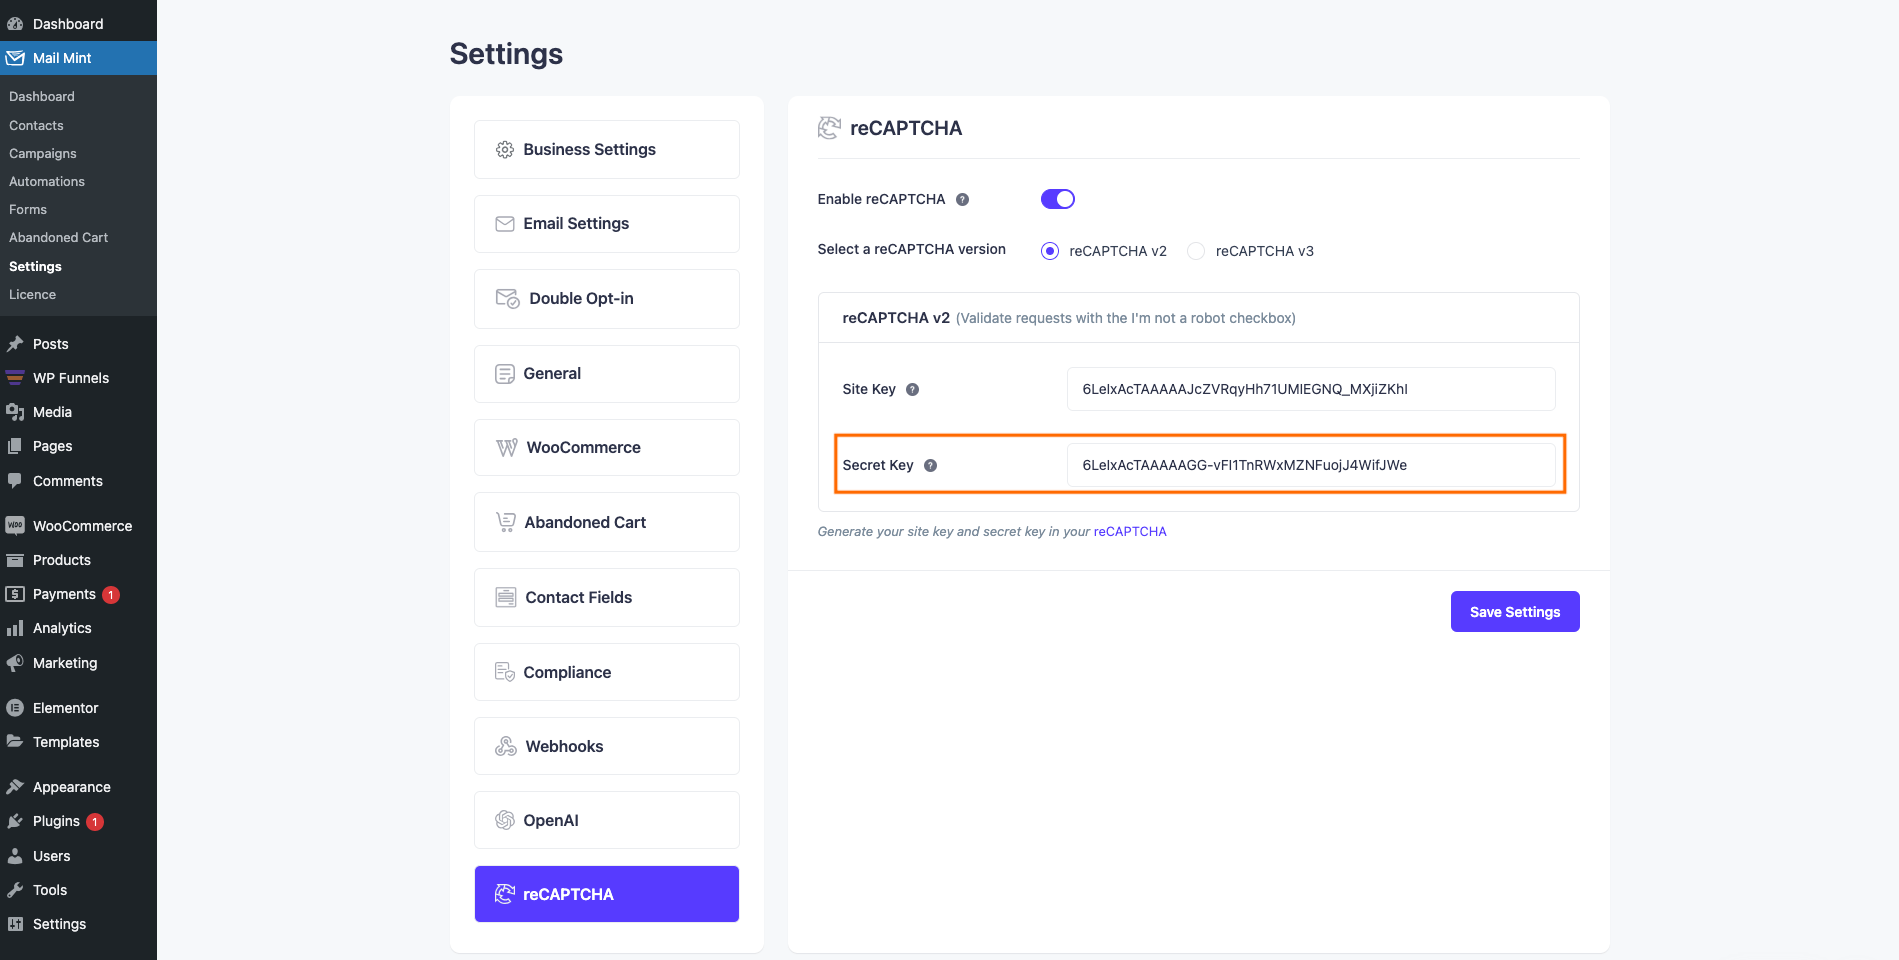Click the WordPress Settings sliders icon

coord(15,924)
